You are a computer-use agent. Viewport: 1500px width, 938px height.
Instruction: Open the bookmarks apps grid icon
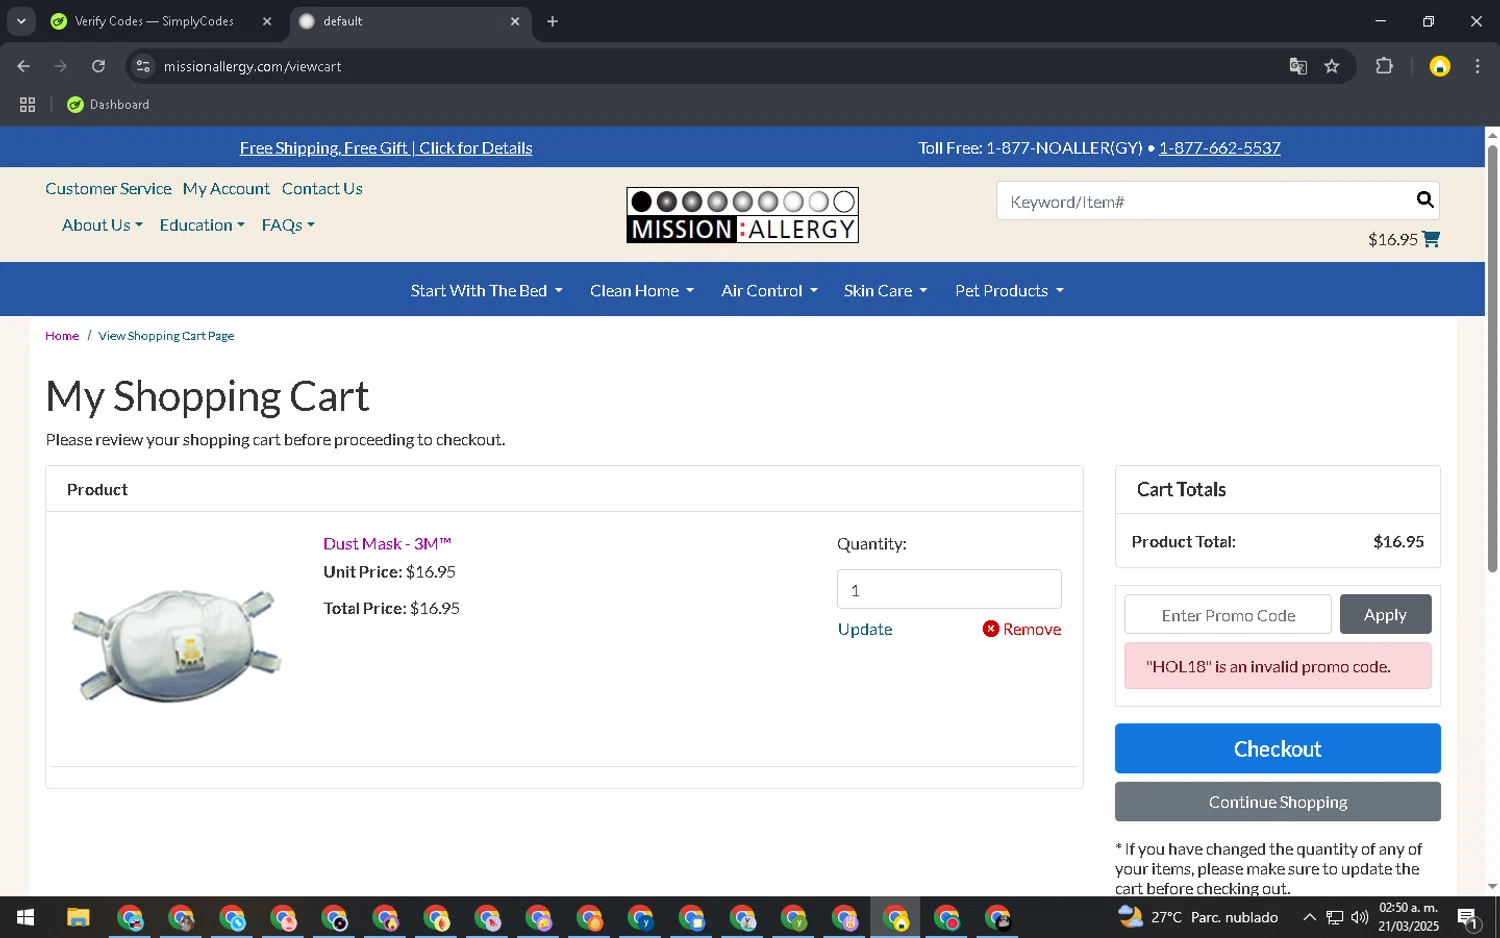tap(27, 104)
